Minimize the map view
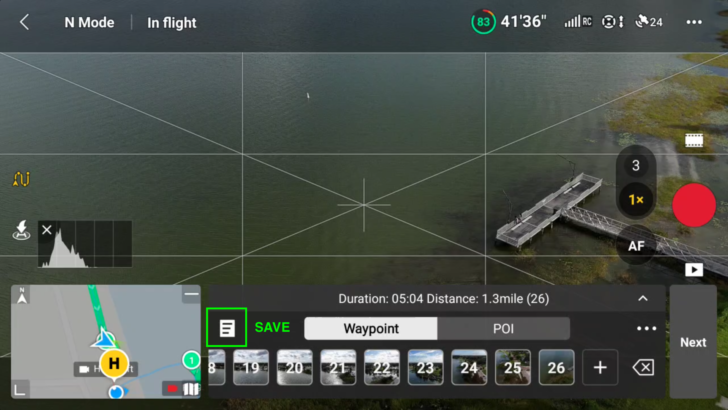This screenshot has height=410, width=728. [191, 294]
